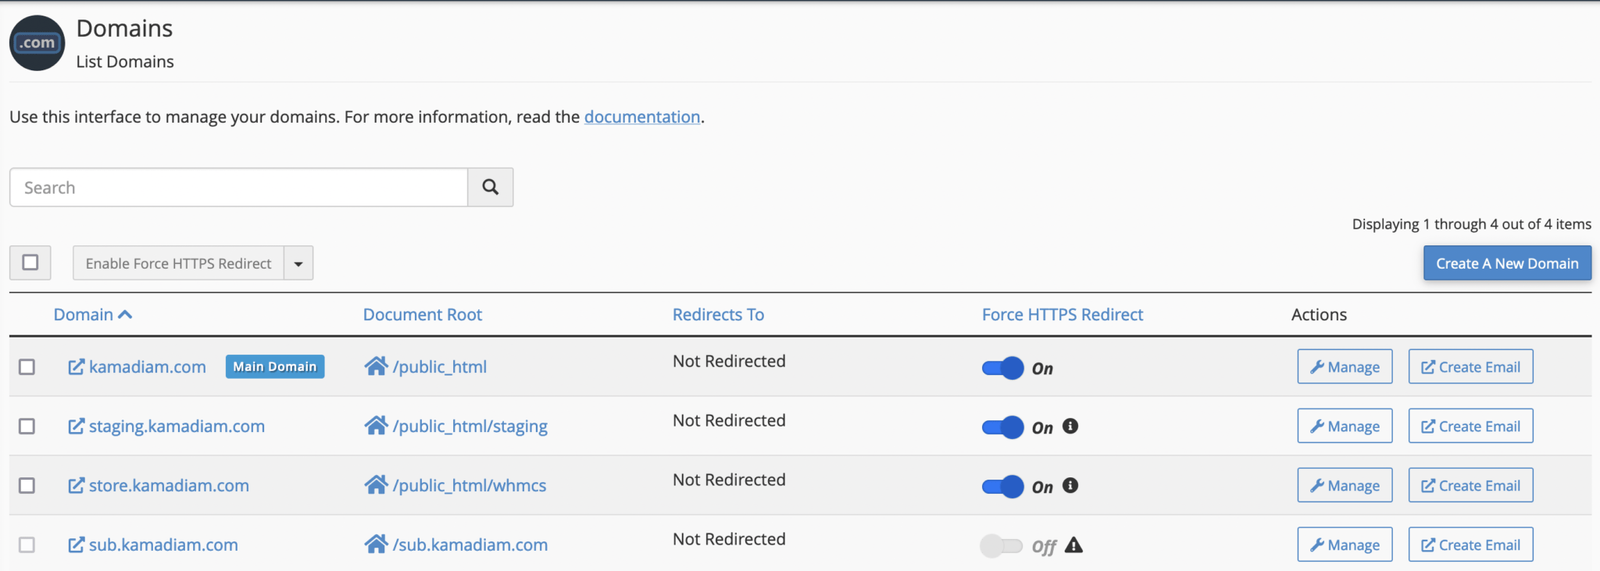Click home icon beside /public_html/staging
This screenshot has height=571, width=1600.
tap(376, 426)
